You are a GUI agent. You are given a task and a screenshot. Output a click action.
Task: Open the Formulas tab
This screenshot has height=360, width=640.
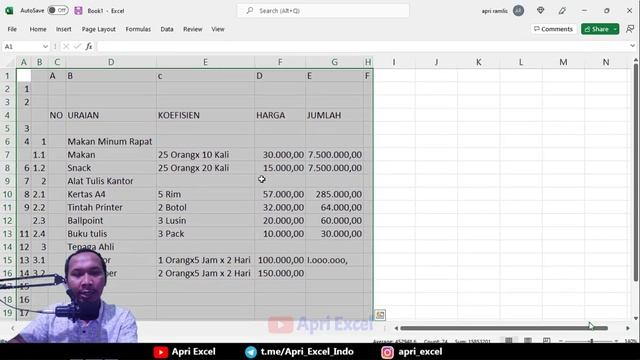coord(138,29)
